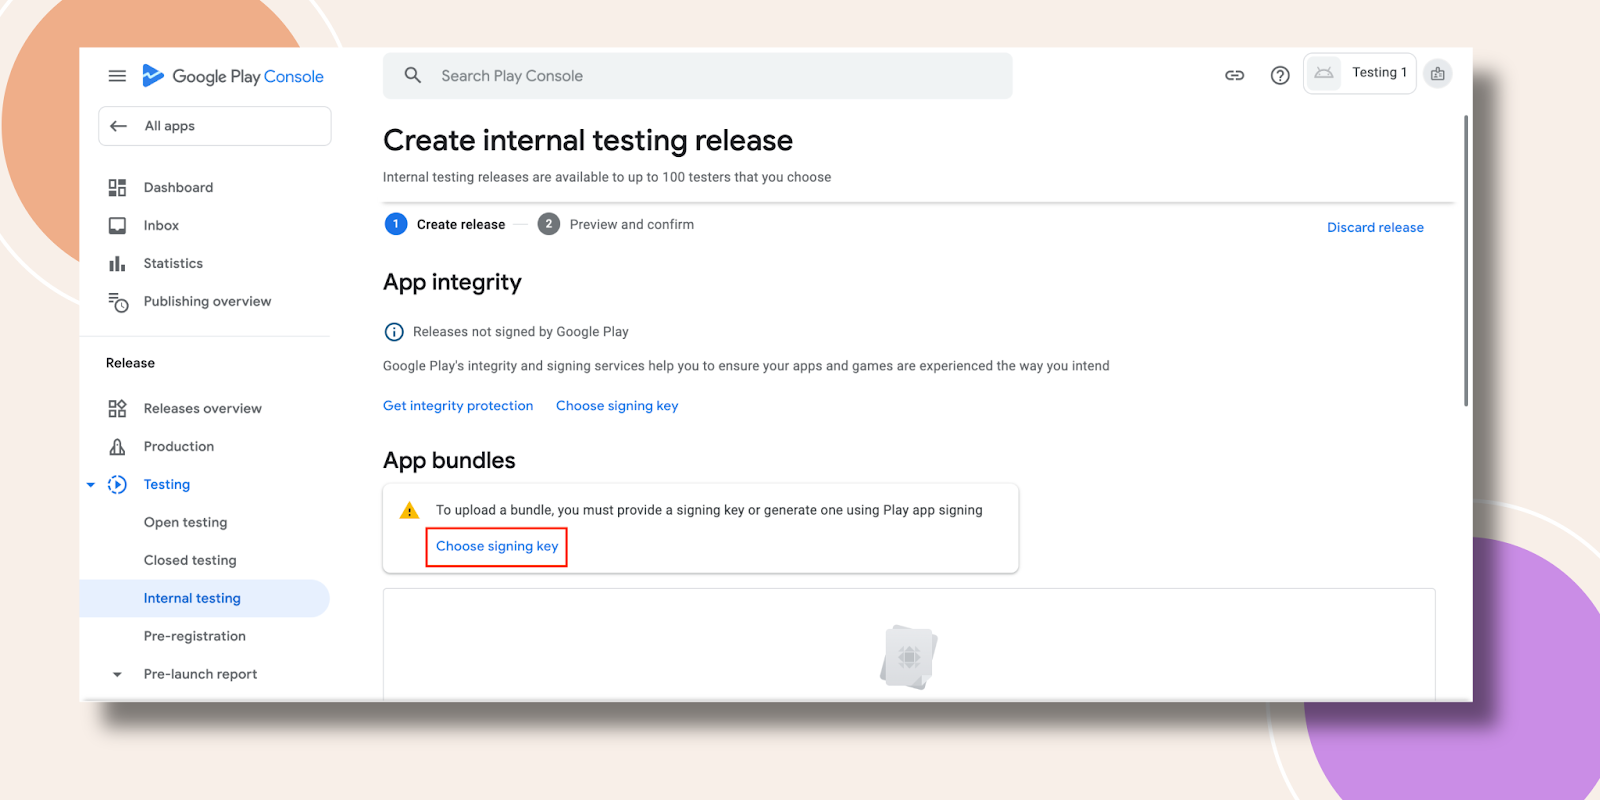Open help via question mark icon

[x=1280, y=75]
